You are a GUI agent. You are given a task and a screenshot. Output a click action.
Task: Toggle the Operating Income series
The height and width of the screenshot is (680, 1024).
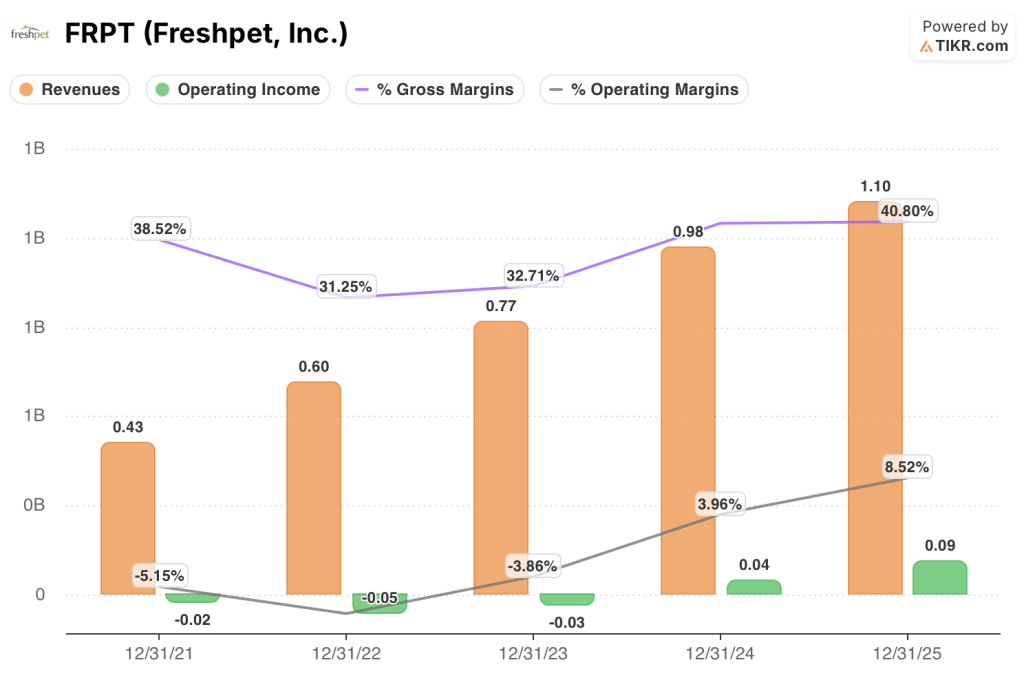237,89
